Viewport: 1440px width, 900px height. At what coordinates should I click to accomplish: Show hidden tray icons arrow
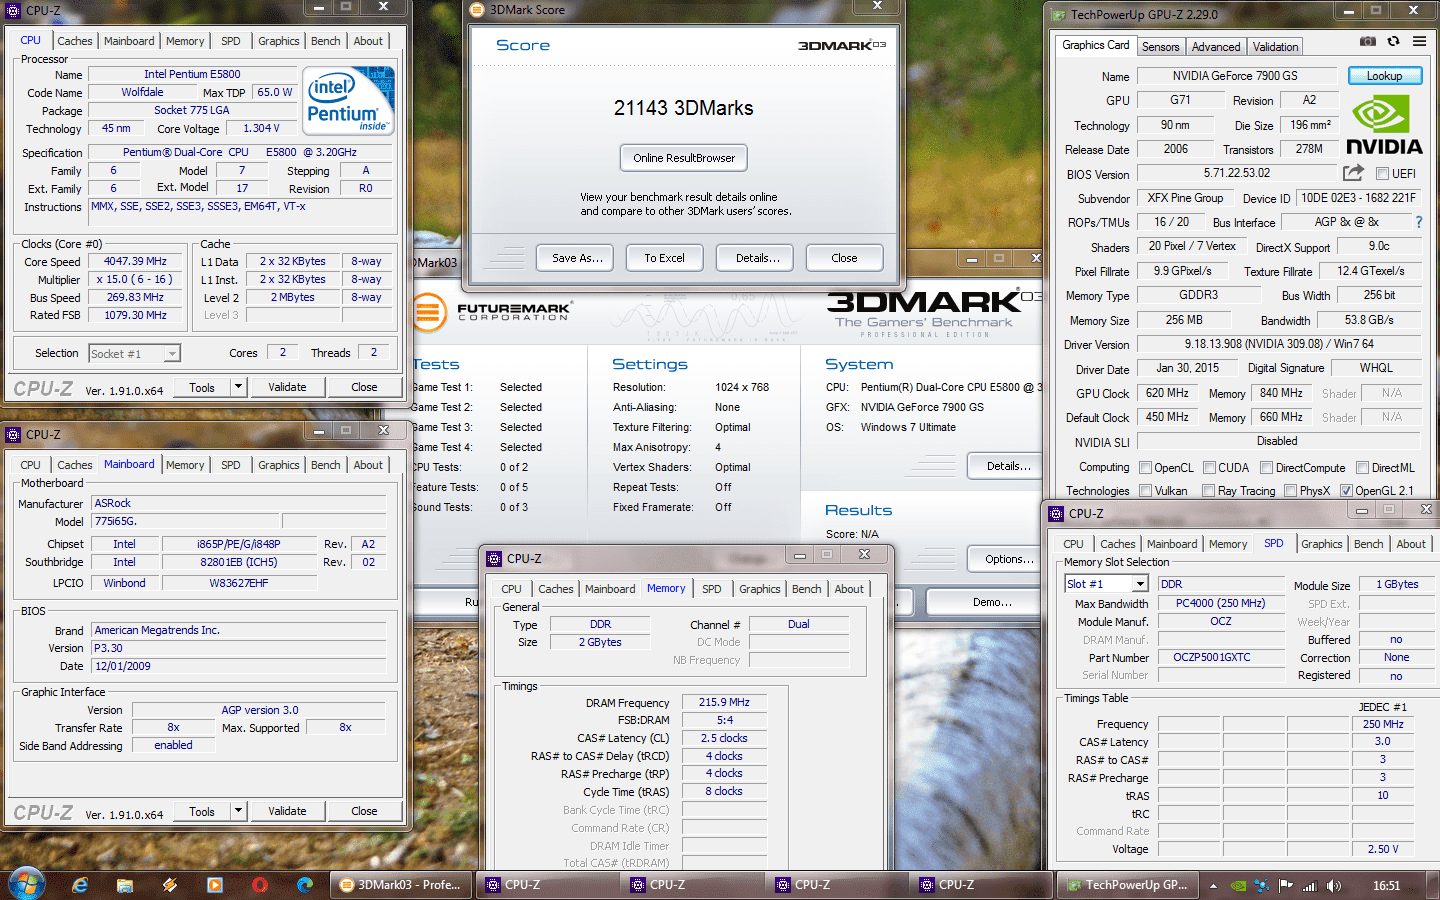tap(1213, 886)
